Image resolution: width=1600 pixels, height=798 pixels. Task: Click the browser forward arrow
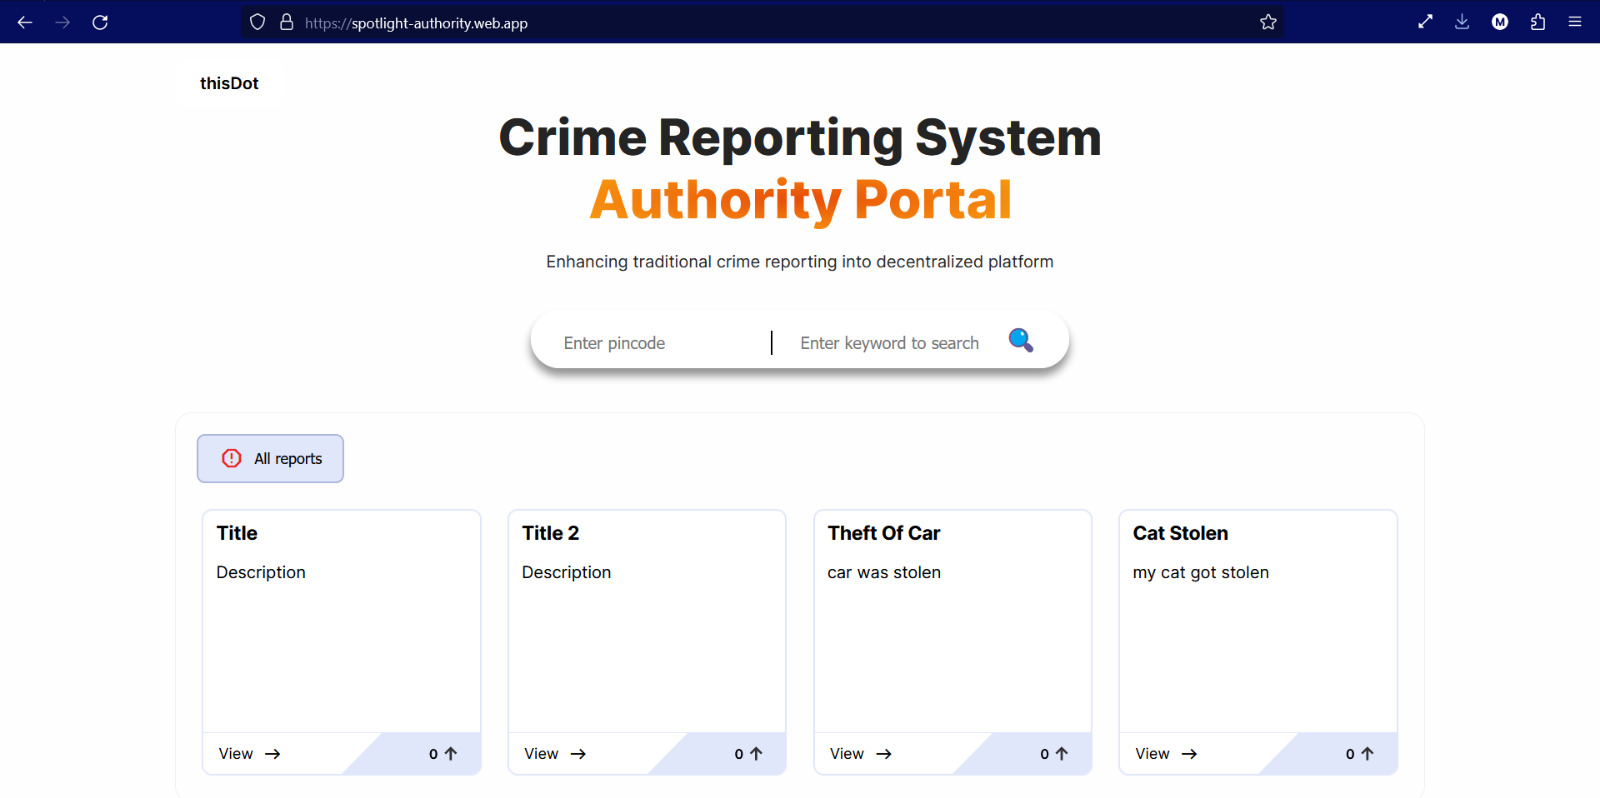(62, 22)
